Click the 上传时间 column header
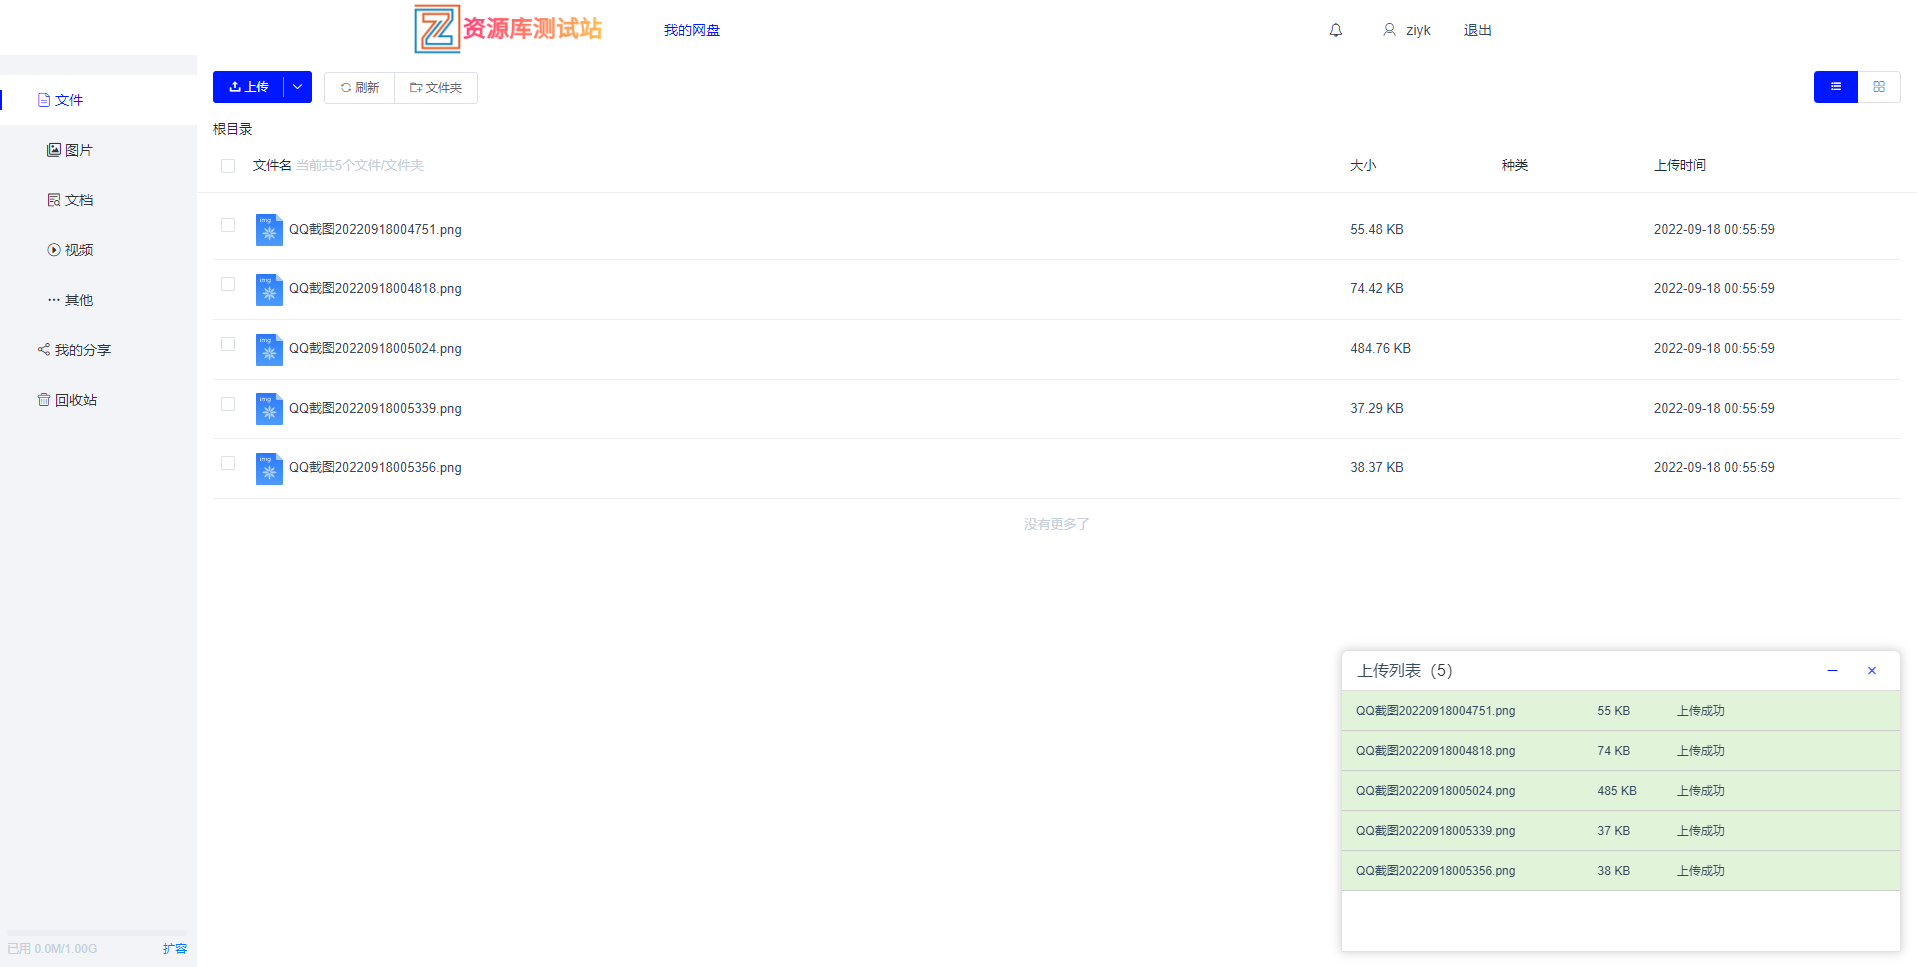The image size is (1917, 967). pyautogui.click(x=1680, y=165)
